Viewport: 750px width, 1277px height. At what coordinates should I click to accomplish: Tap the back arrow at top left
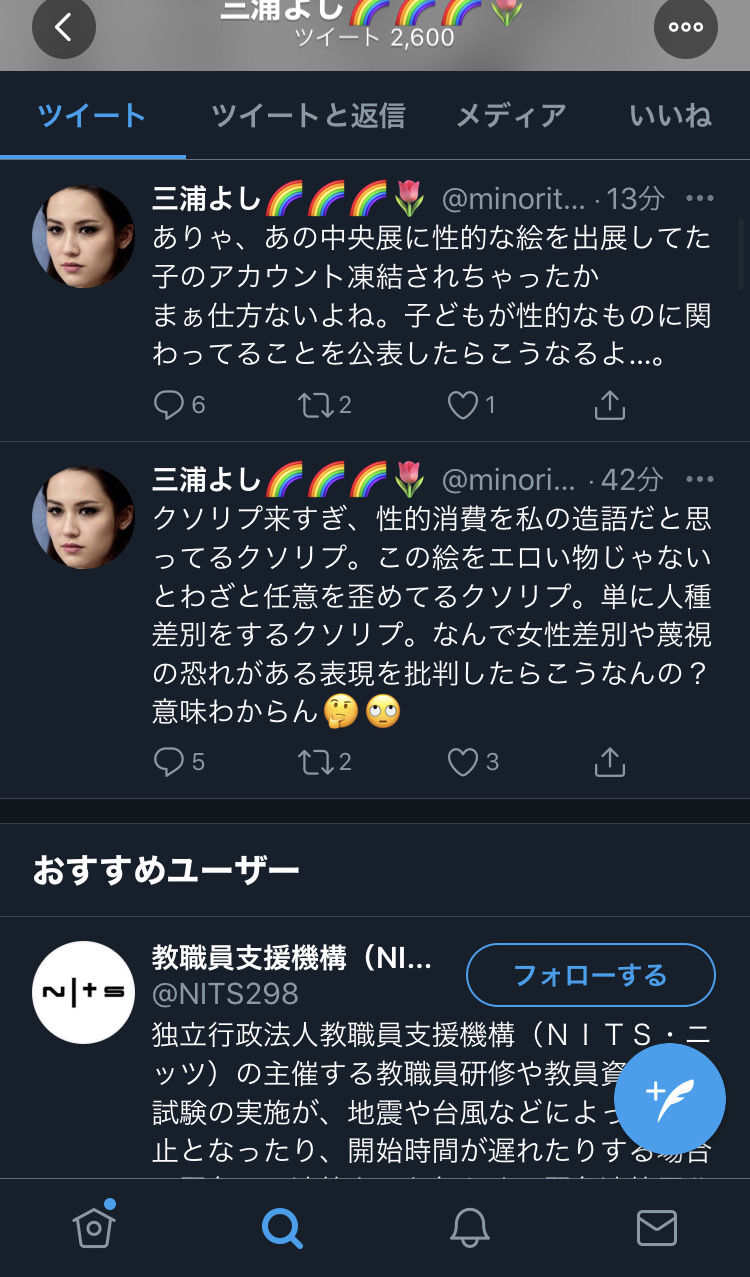(64, 27)
